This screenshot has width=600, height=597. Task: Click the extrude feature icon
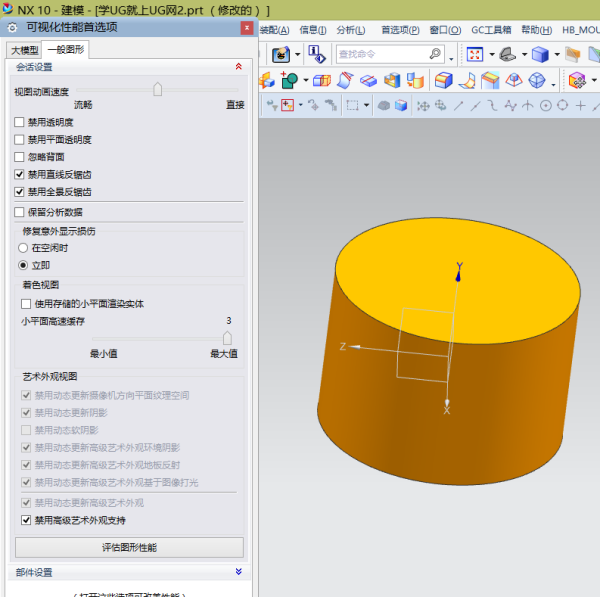pyautogui.click(x=322, y=80)
